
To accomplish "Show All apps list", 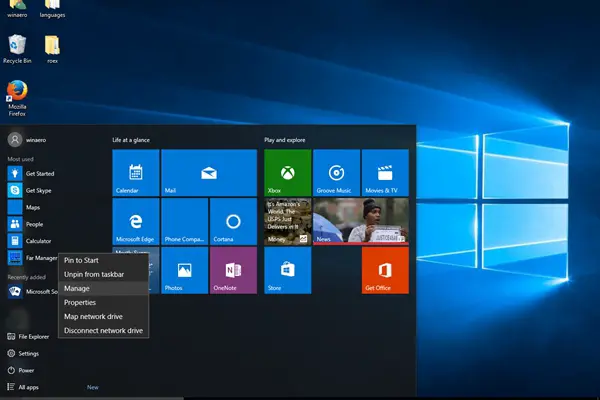I will point(23,387).
